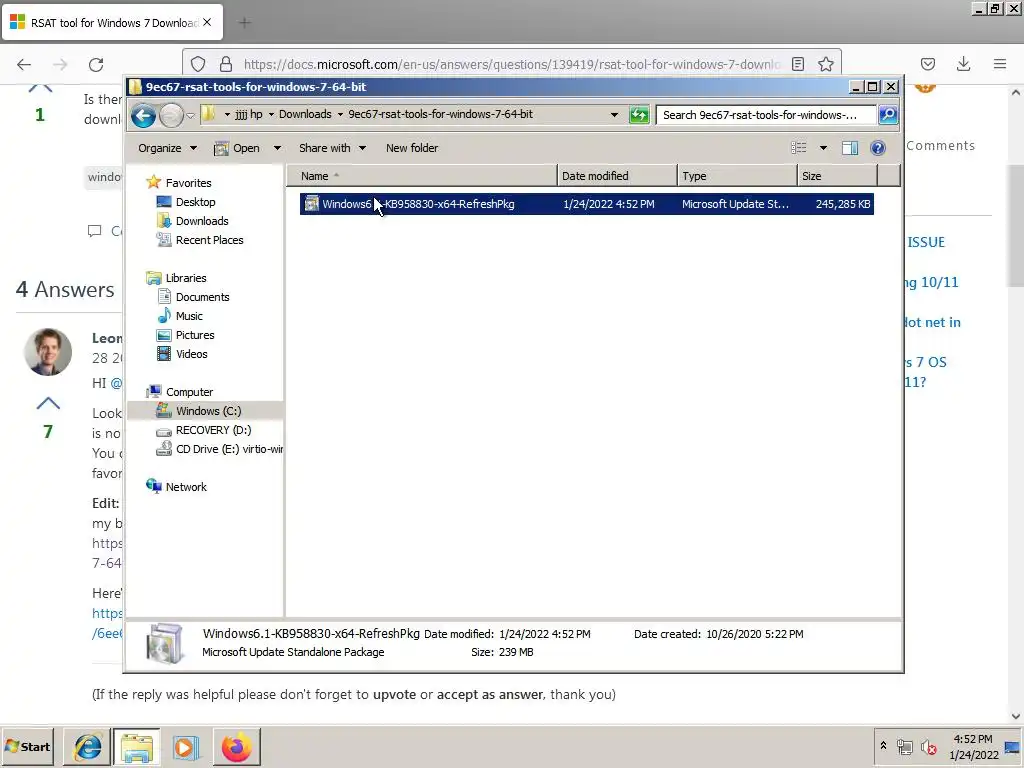The height and width of the screenshot is (768, 1024).
Task: Click Open on the Explorer toolbar
Action: (238, 148)
